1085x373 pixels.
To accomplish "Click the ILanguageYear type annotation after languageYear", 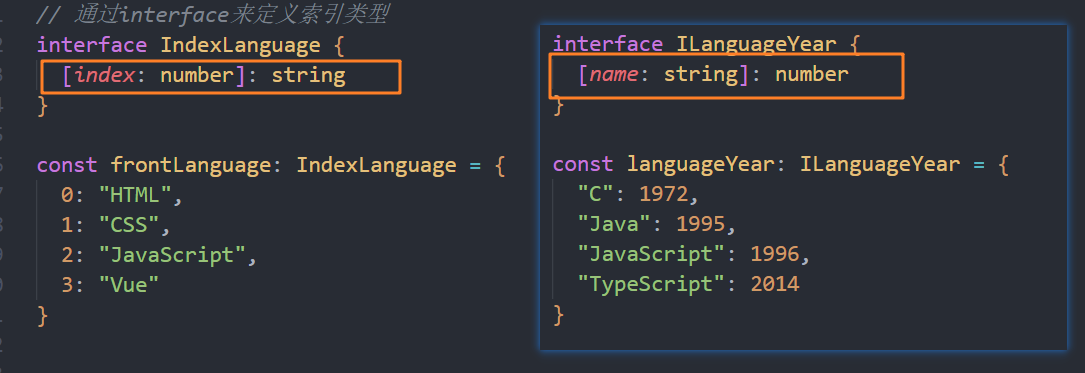I will point(880,165).
